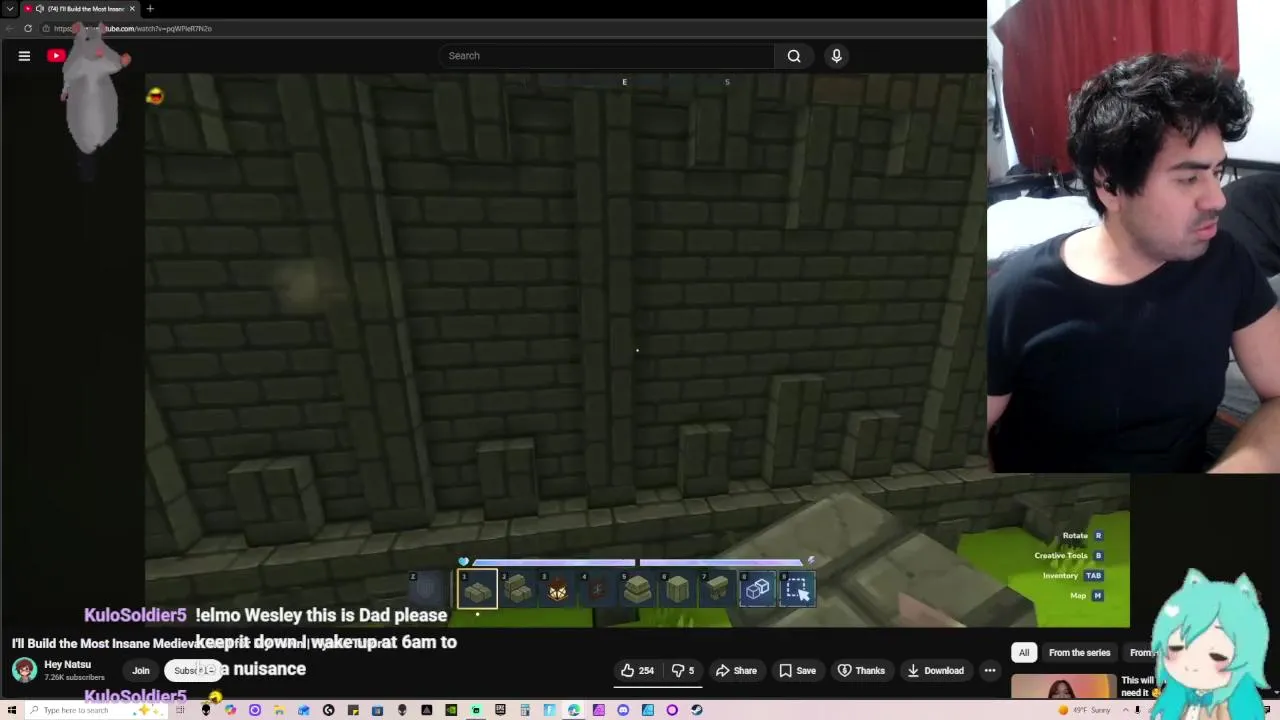Select the cube paste tool in hotbar

[x=757, y=589]
